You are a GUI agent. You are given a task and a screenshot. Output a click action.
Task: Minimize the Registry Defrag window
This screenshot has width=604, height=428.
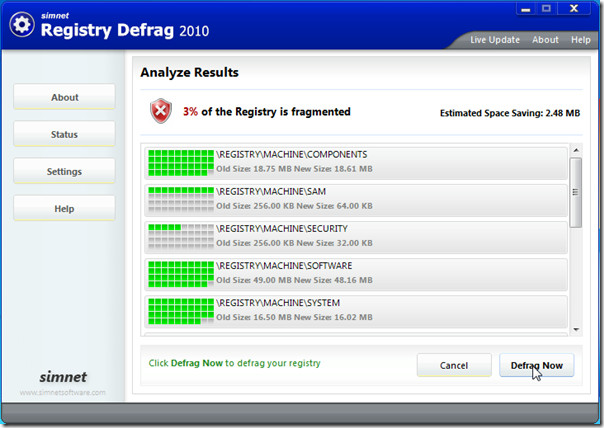point(526,9)
